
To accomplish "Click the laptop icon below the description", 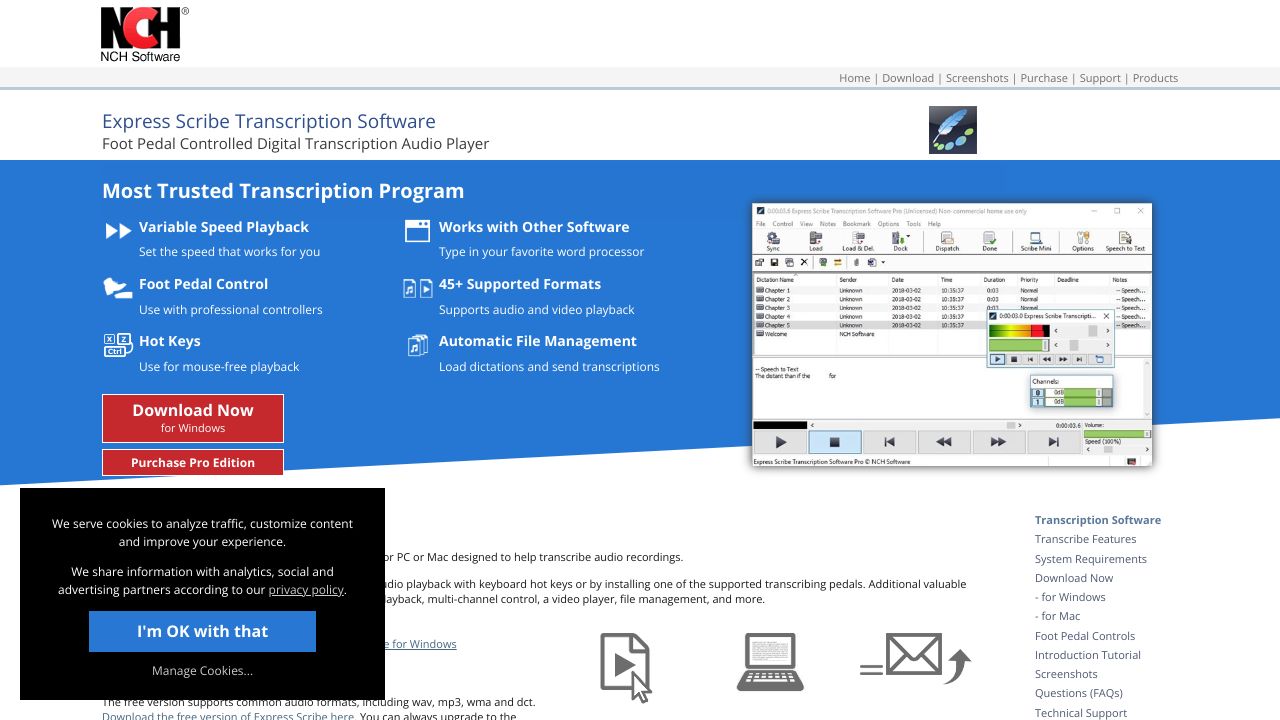I will [770, 662].
